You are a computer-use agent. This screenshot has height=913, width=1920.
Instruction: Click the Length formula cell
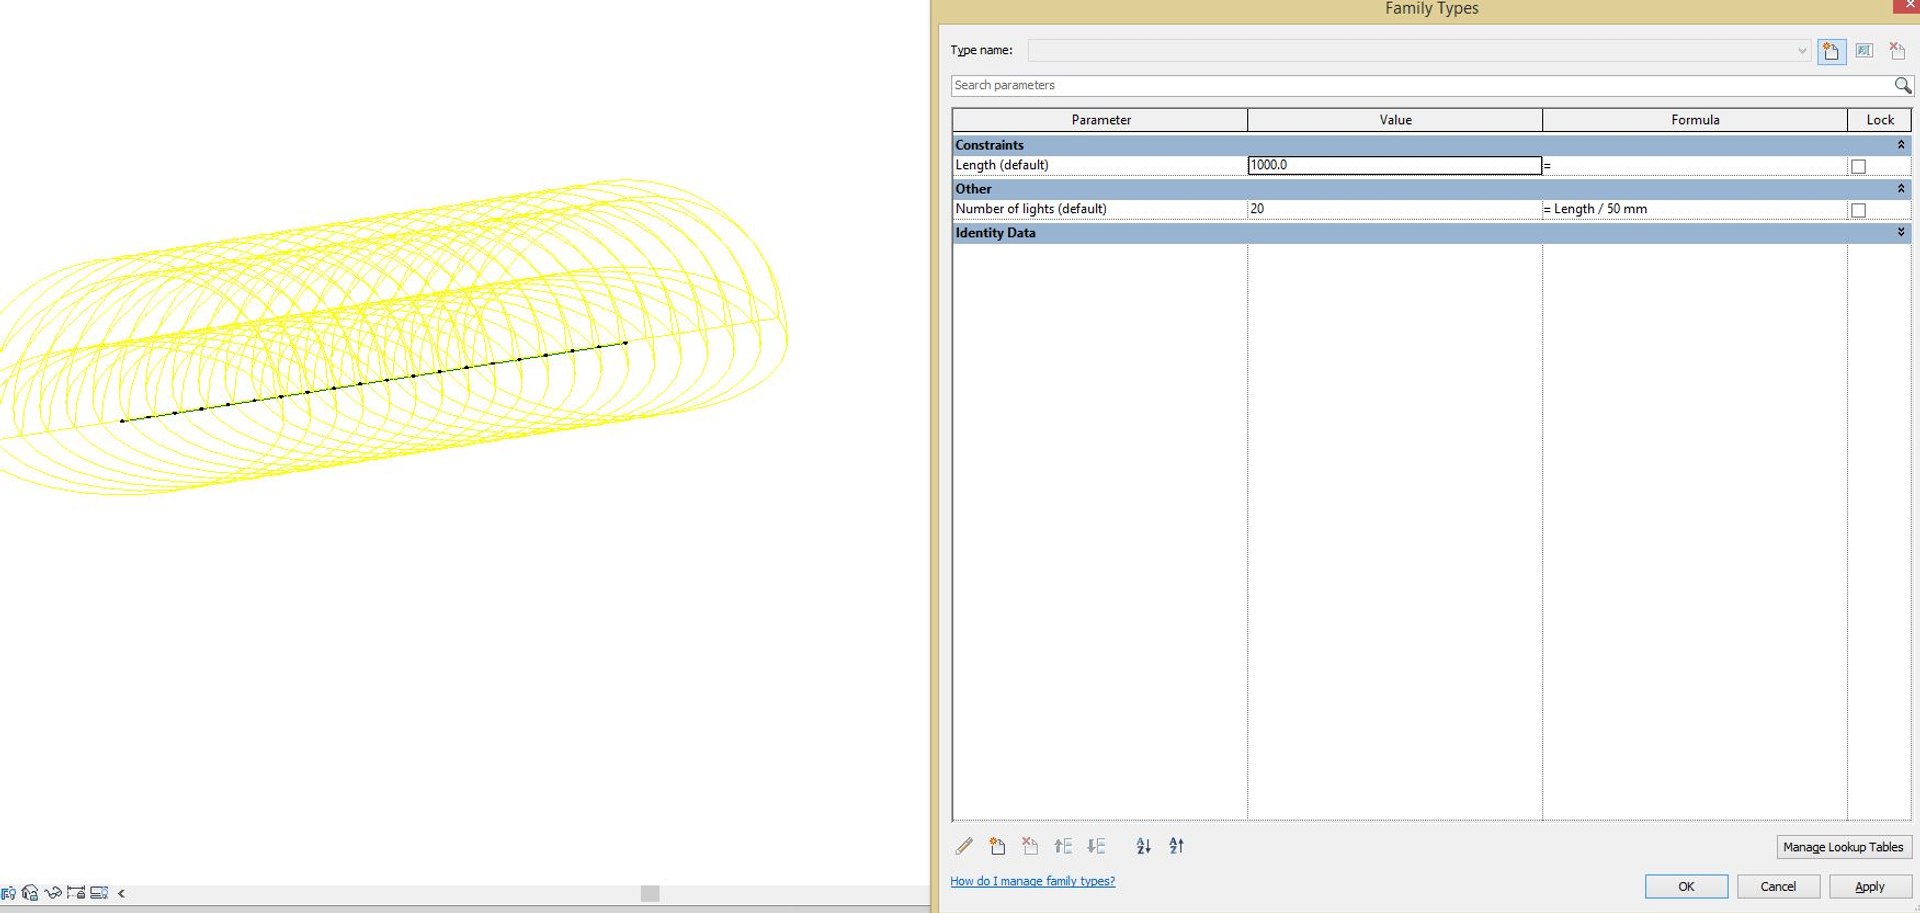point(1695,166)
